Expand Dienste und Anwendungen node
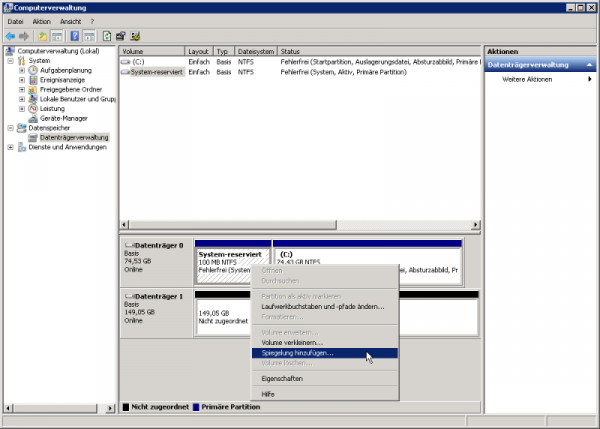This screenshot has height=429, width=600. 11,147
